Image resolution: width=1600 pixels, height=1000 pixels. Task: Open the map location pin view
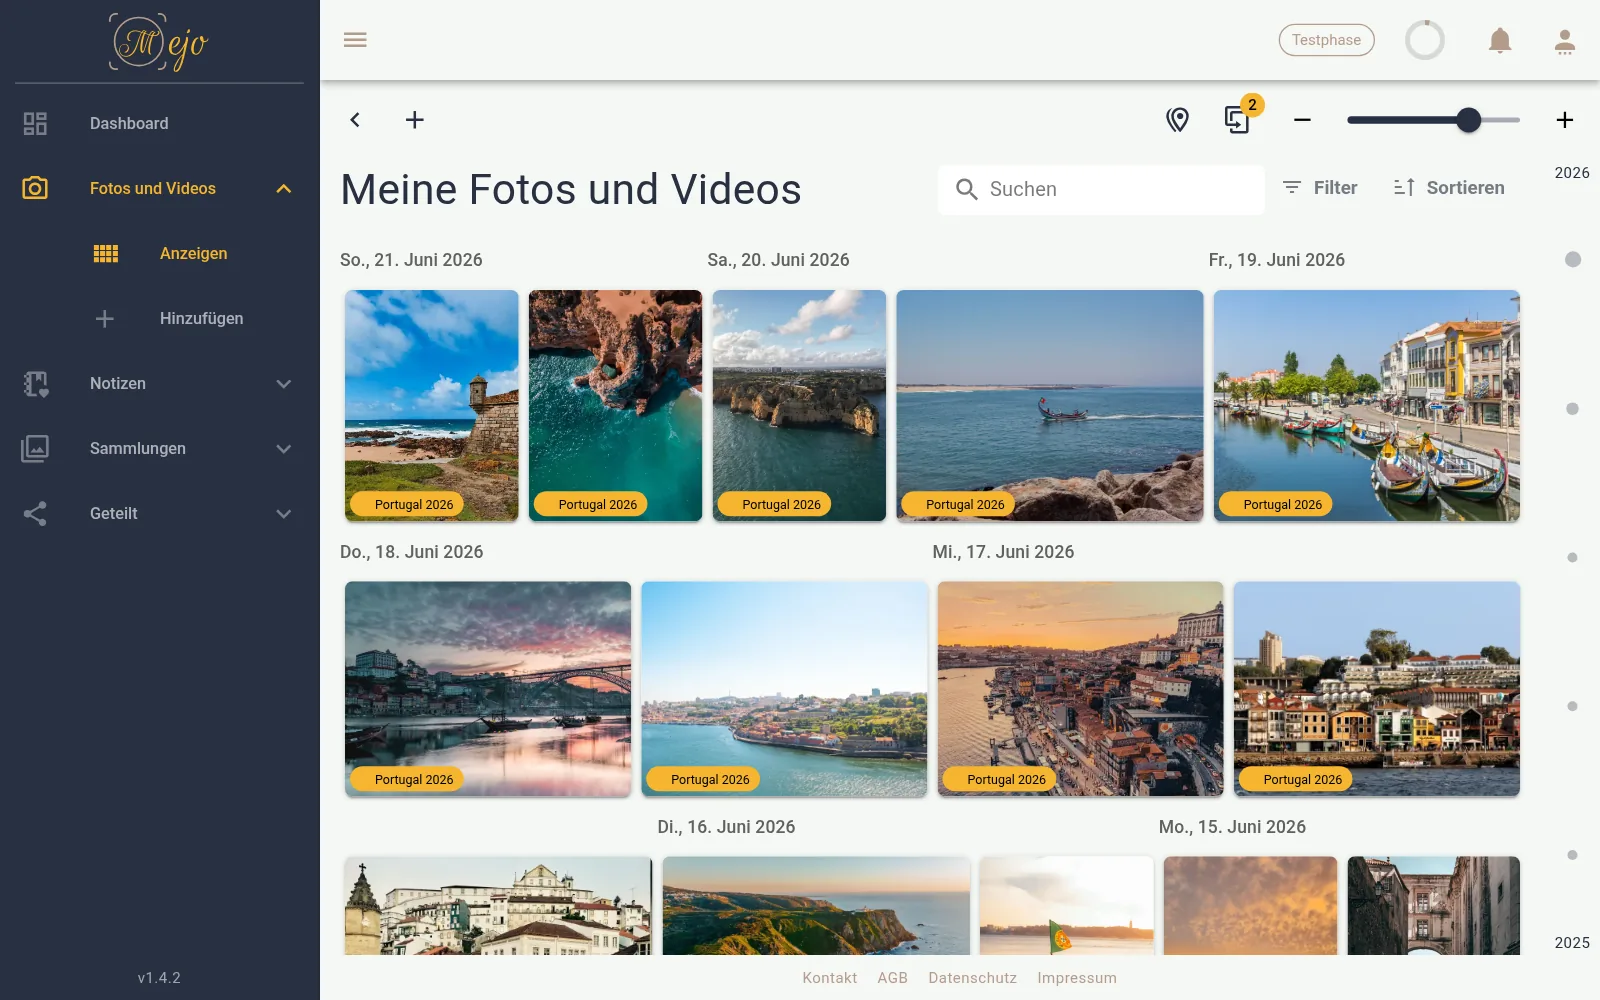point(1178,120)
